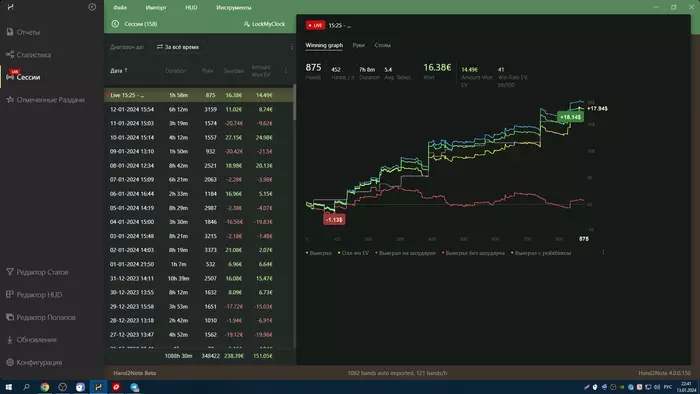Viewport: 700px width, 394px height.
Task: Click the auto imported hands status text
Action: click(397, 373)
